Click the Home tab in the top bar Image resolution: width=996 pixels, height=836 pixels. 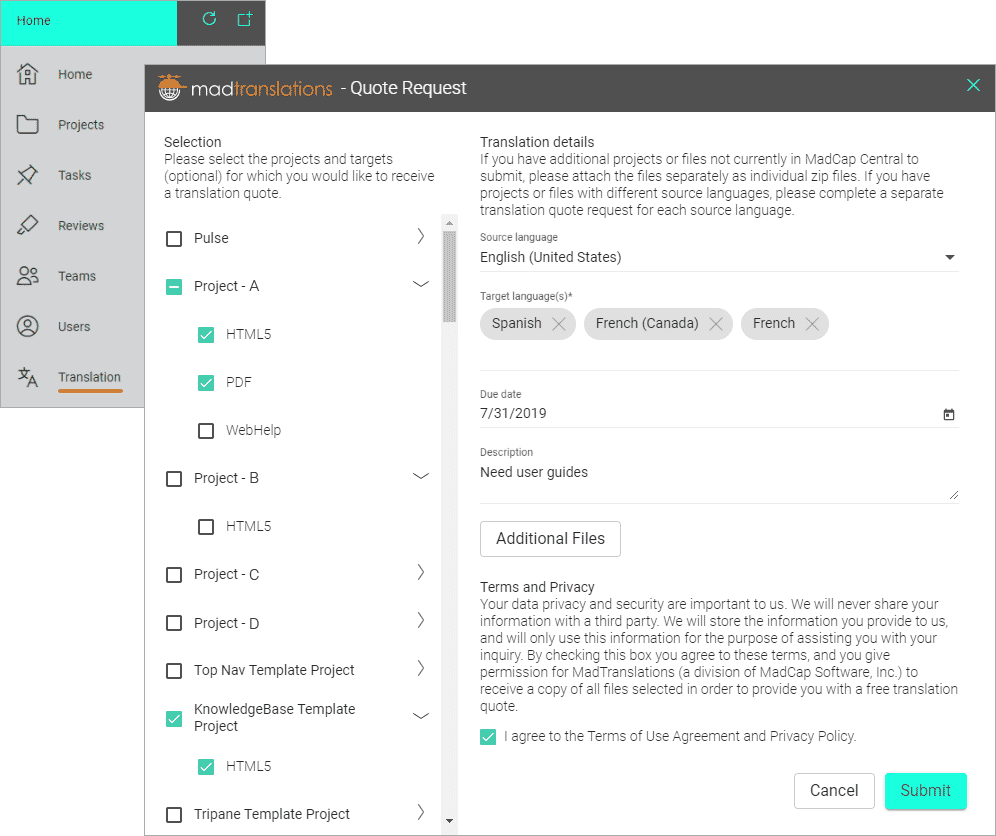tap(88, 22)
